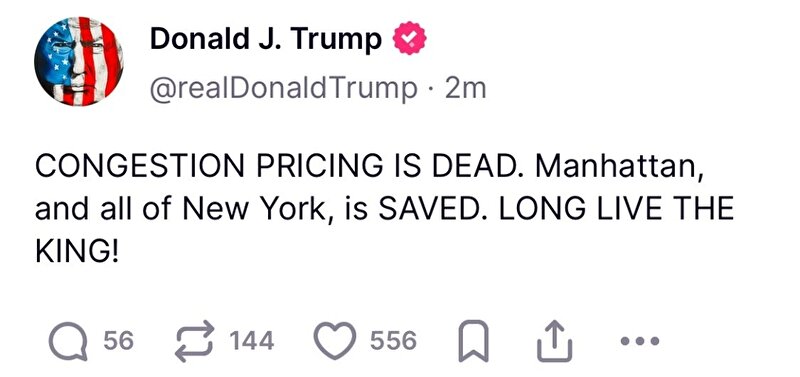Visit the @realDonaldTrump handle link
The height and width of the screenshot is (377, 800).
pyautogui.click(x=283, y=88)
